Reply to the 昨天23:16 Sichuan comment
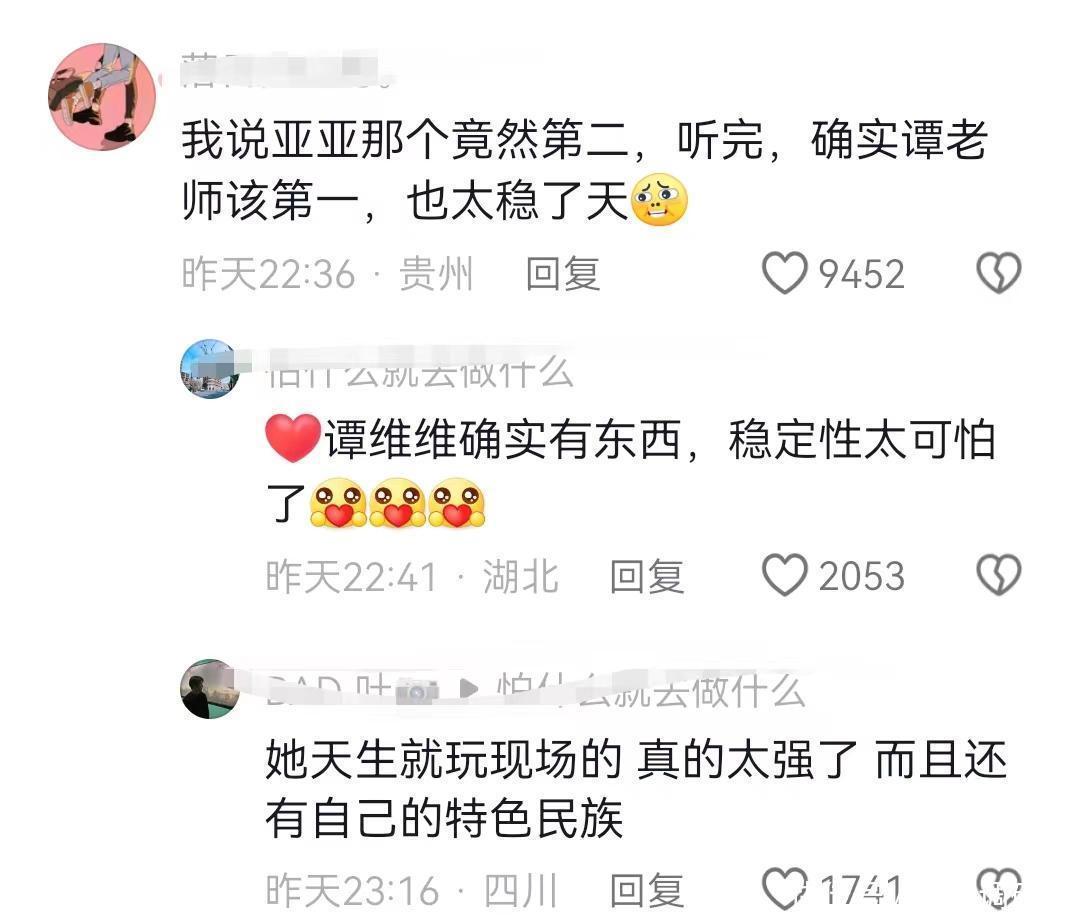Image resolution: width=1080 pixels, height=916 pixels. point(647,890)
